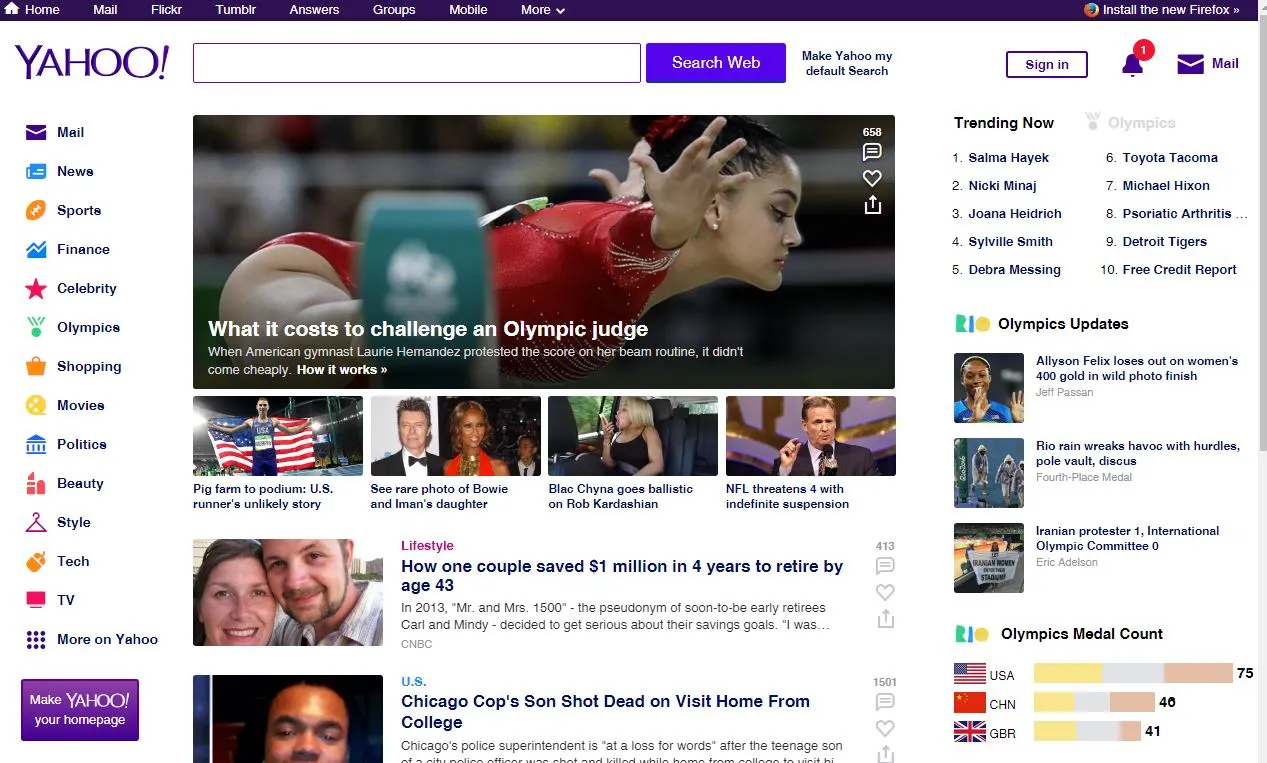Screen dimensions: 1267x763
Task: Like the Olympic judge story
Action: [x=872, y=178]
